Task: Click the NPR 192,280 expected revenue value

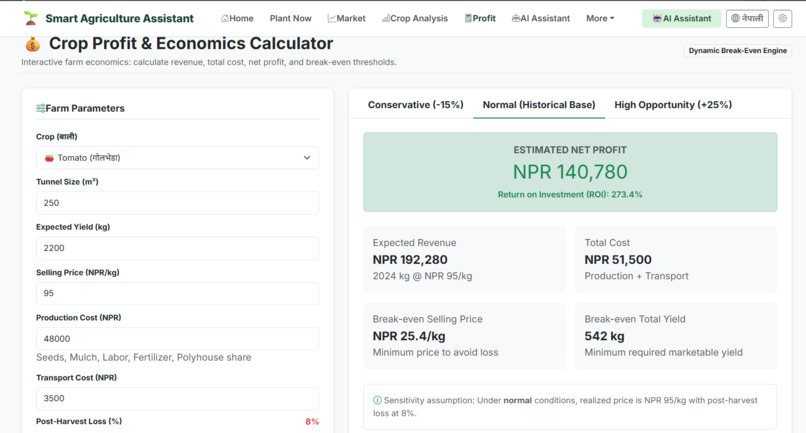Action: (410, 260)
